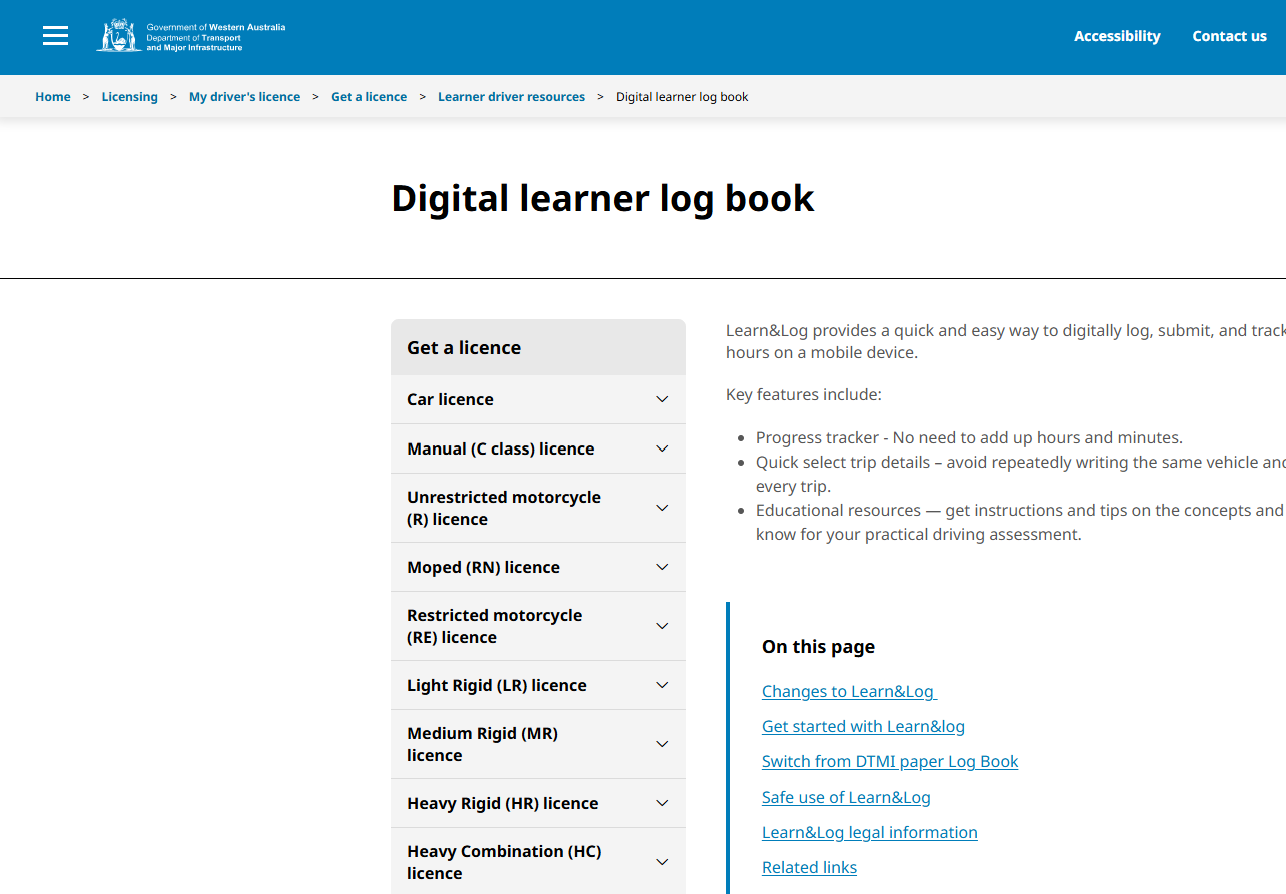Viewport: 1286px width, 894px height.
Task: Expand Heavy Combination (HC) licence chevron
Action: click(x=662, y=862)
